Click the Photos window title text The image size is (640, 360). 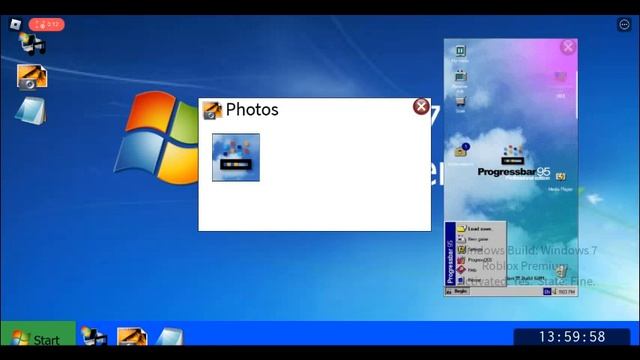tap(252, 109)
